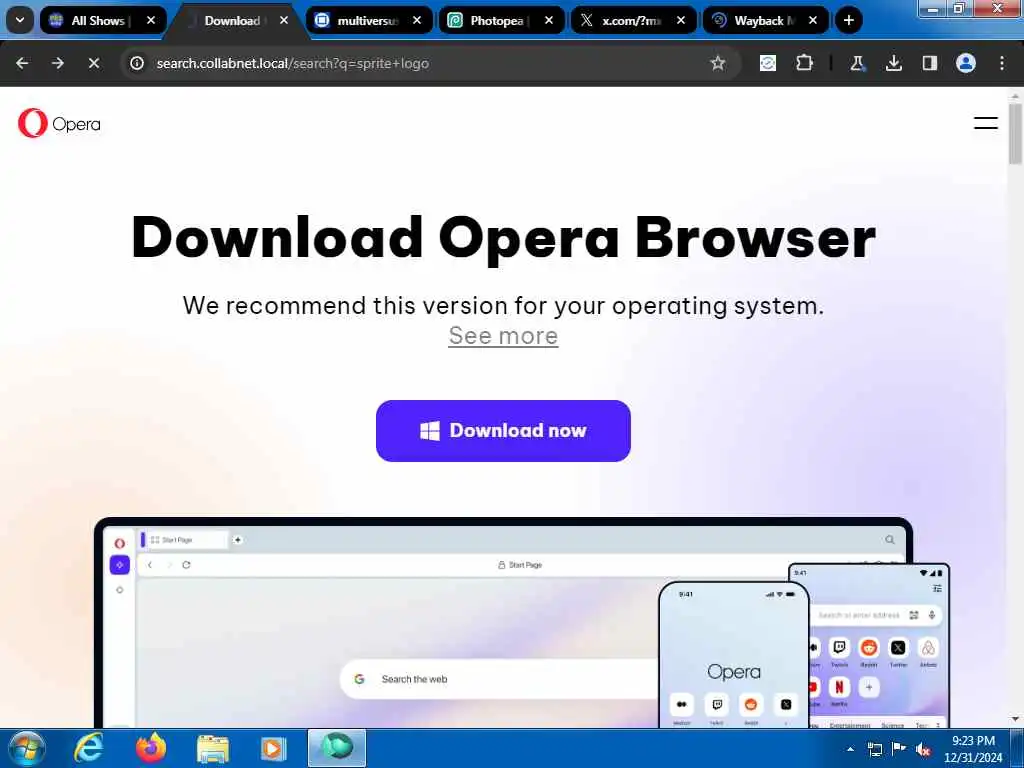1024x768 pixels.
Task: Switch to the Wayback Machine tab
Action: [765, 20]
